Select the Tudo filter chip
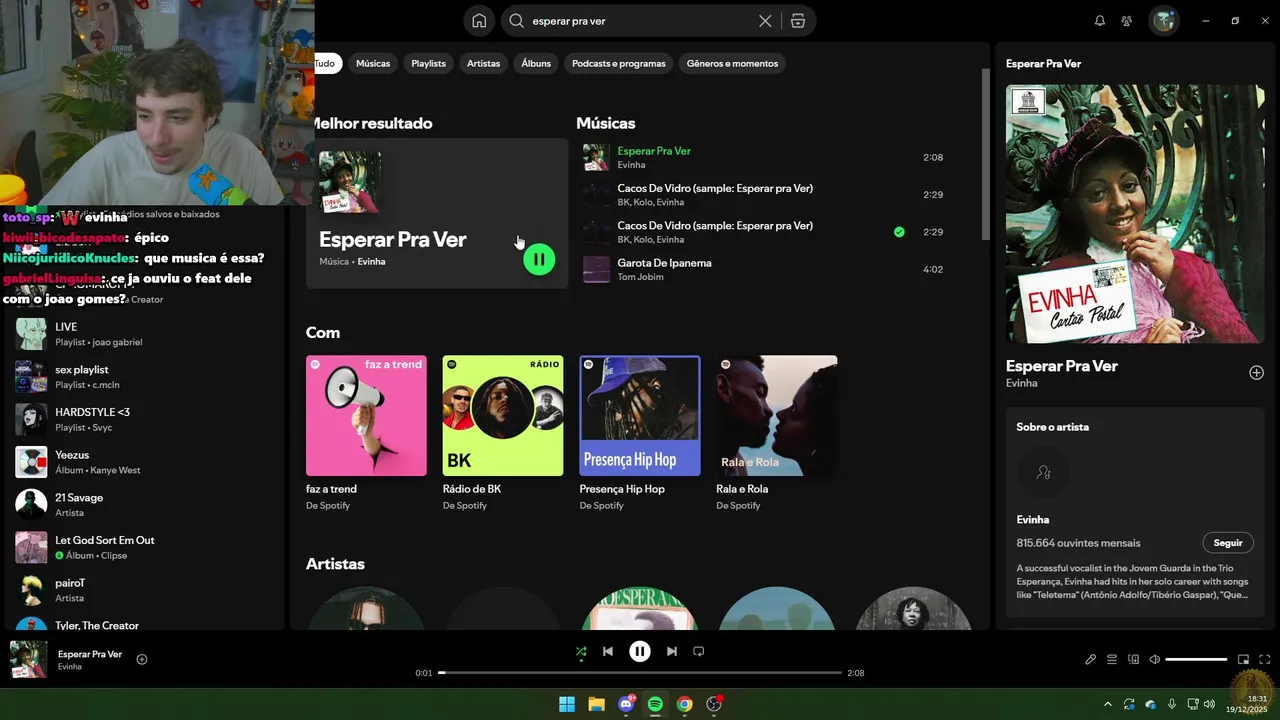This screenshot has height=720, width=1280. pos(326,63)
